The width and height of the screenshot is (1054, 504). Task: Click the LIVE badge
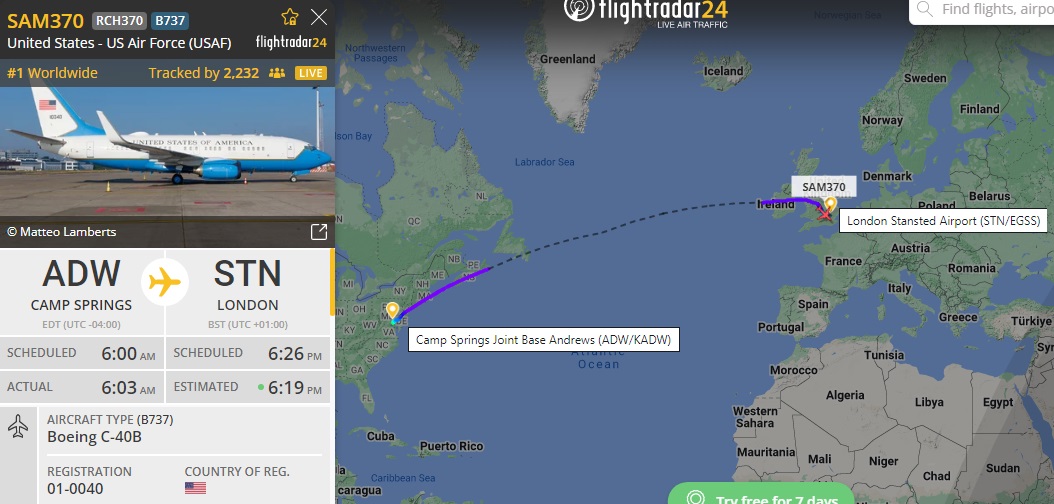click(311, 73)
